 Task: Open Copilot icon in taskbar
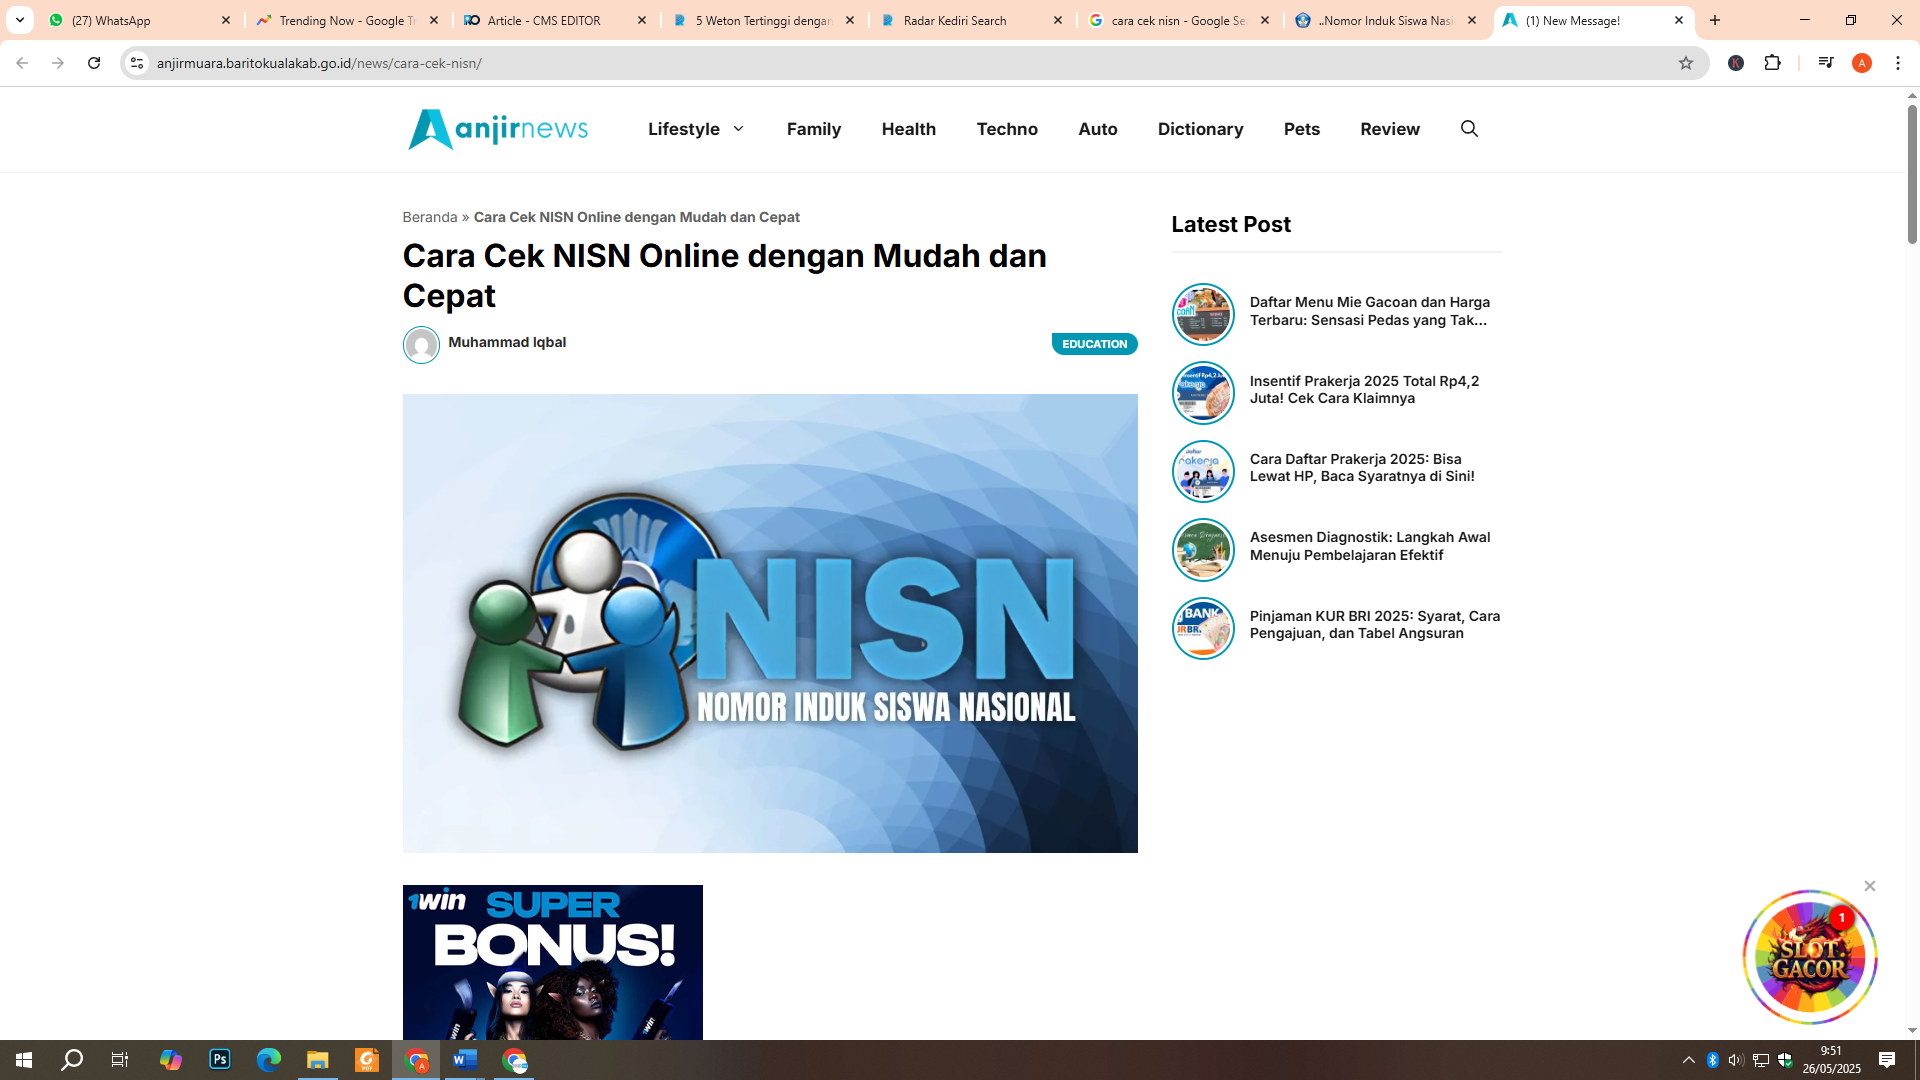[x=171, y=1060]
